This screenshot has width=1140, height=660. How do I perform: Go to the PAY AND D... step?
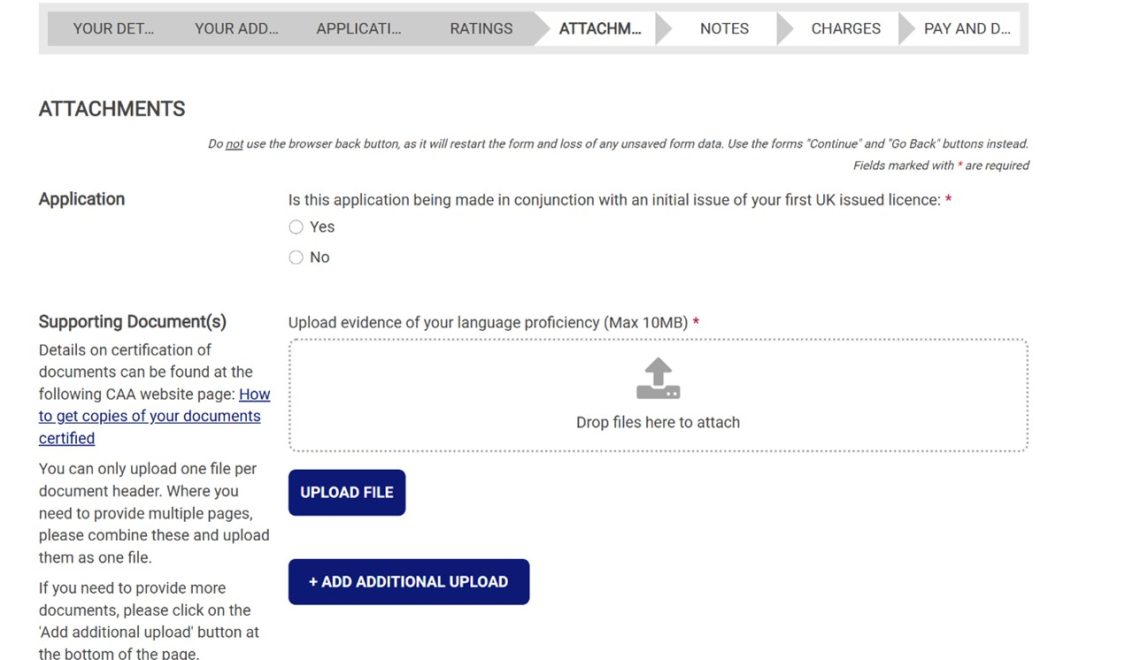[x=966, y=28]
